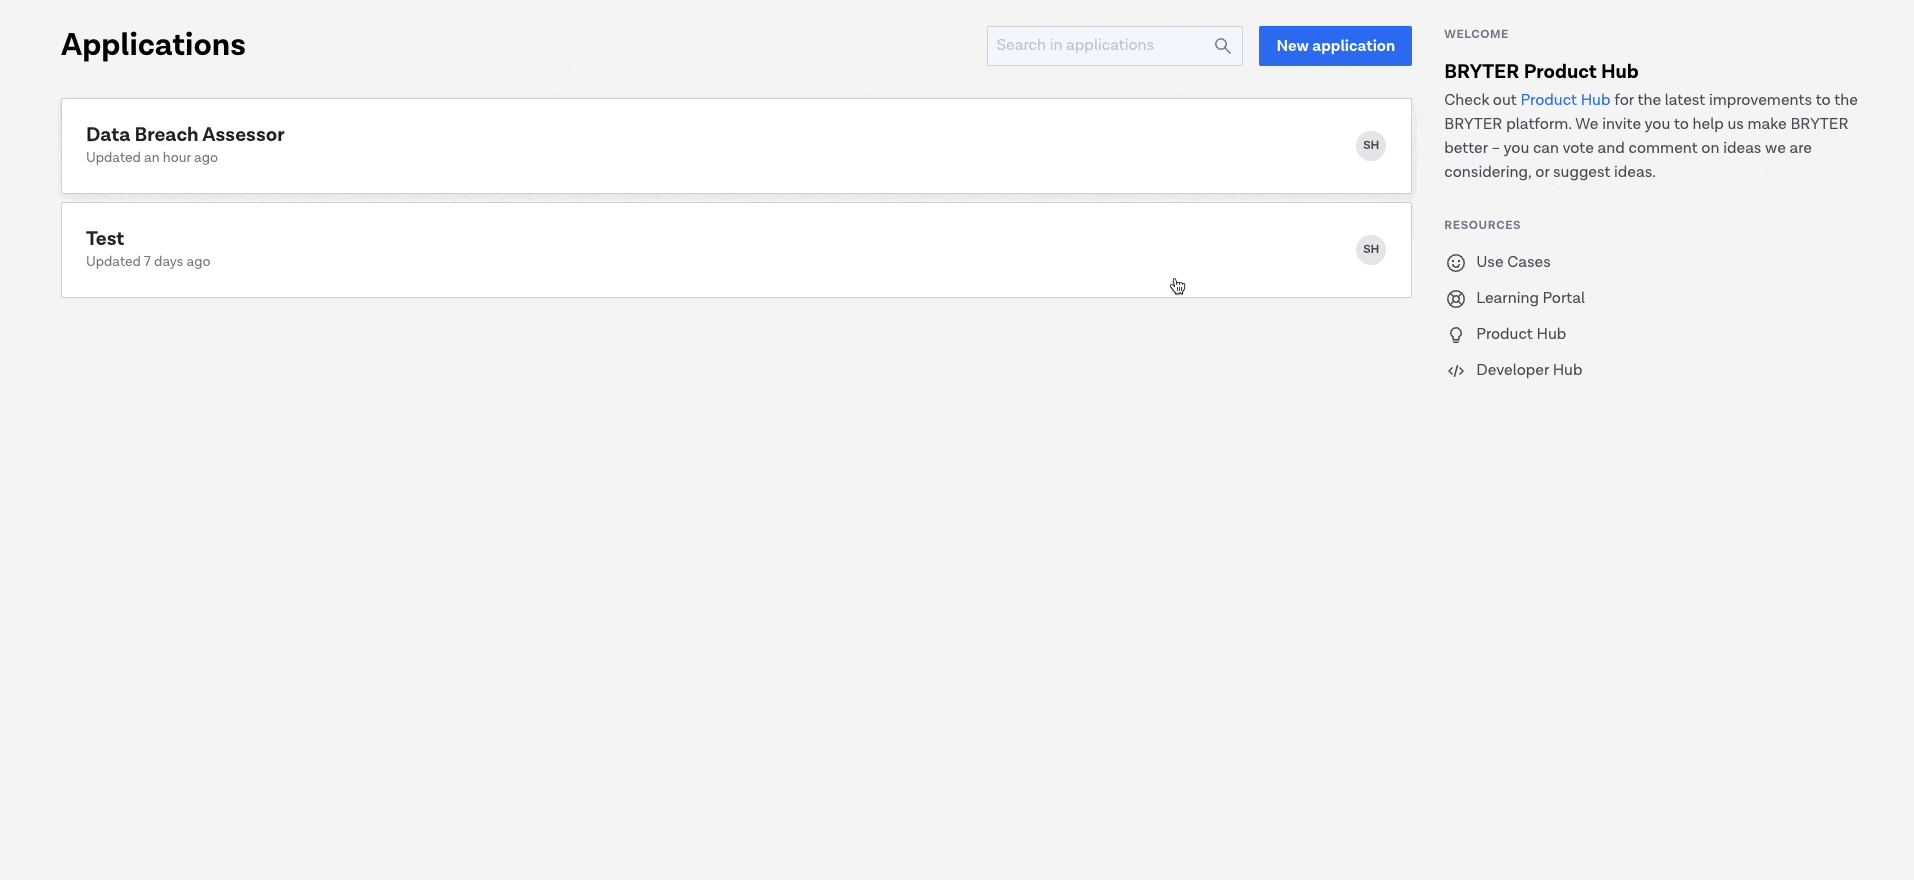Screen dimensions: 1914x880
Task: Follow the blue Product Hub link in welcome text
Action: point(1564,100)
